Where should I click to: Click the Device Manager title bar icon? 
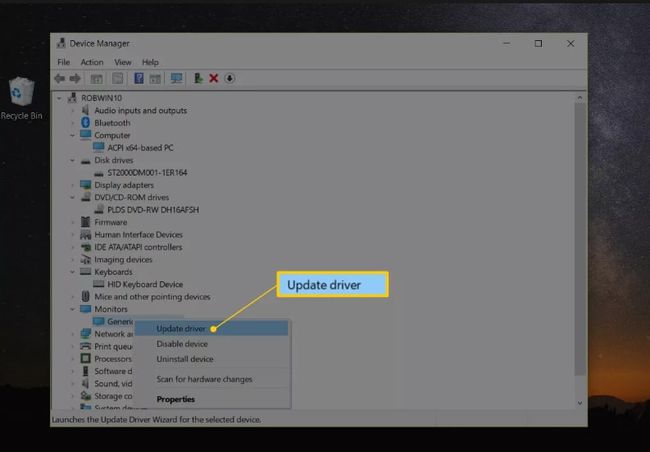tap(61, 43)
